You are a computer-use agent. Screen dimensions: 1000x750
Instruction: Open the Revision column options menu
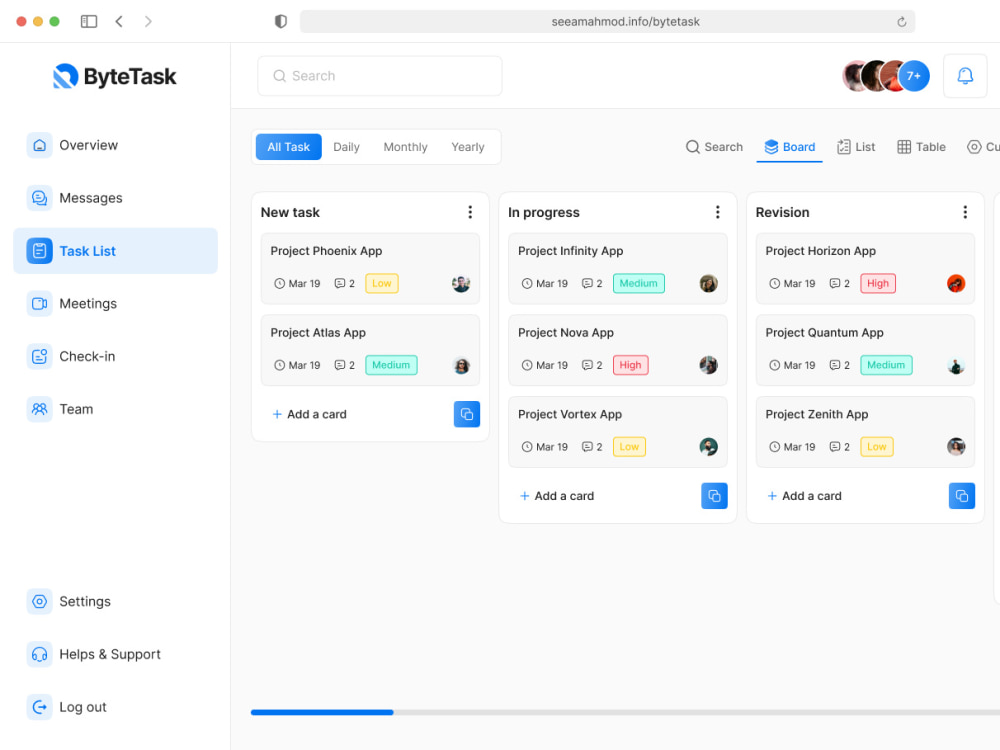pyautogui.click(x=965, y=212)
